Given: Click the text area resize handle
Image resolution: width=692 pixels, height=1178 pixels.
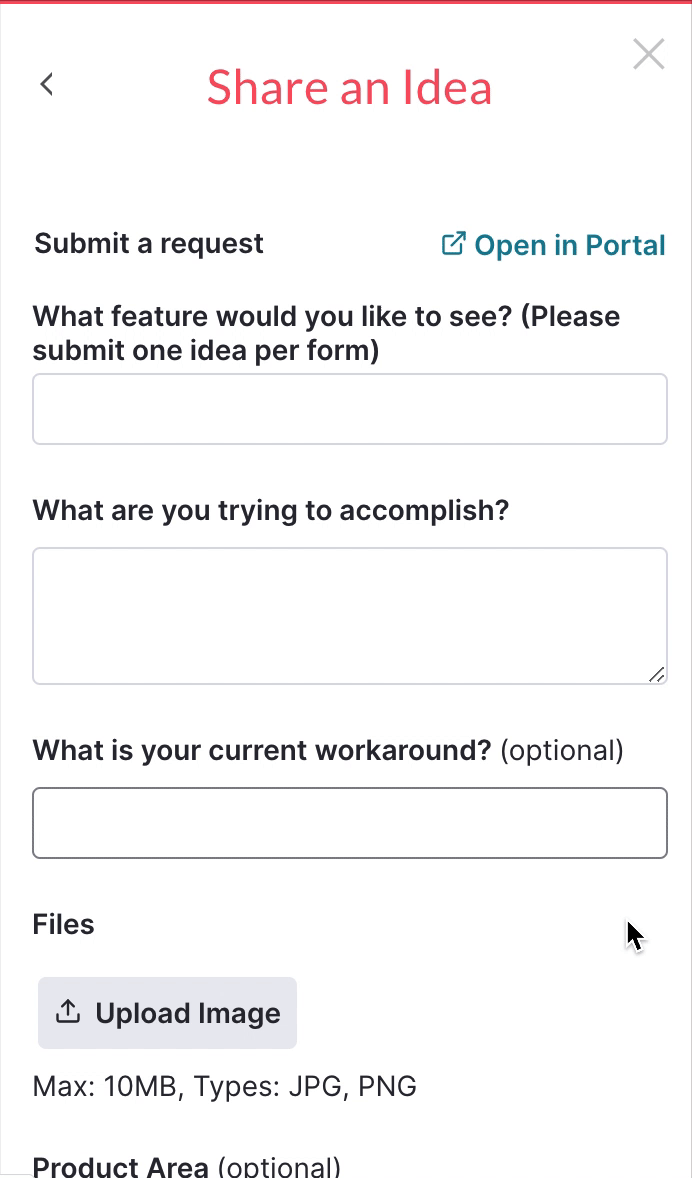Looking at the screenshot, I should [656, 675].
